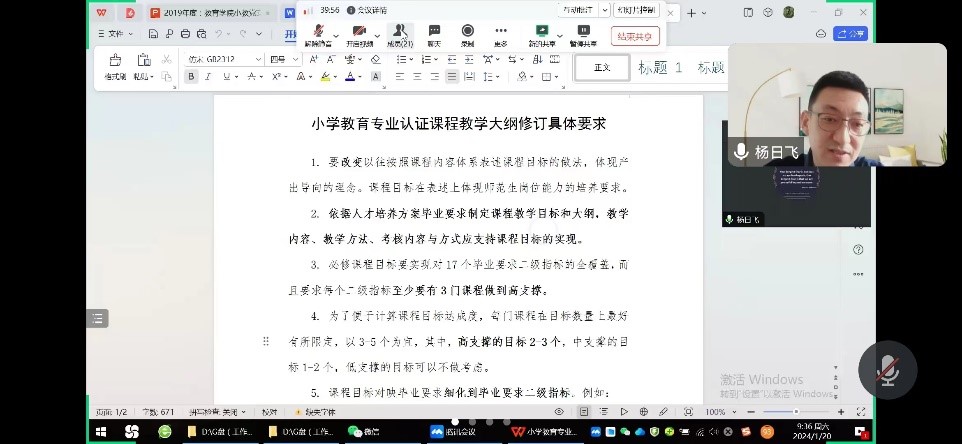Open the font name dropdown
The image size is (962, 444).
pyautogui.click(x=257, y=59)
